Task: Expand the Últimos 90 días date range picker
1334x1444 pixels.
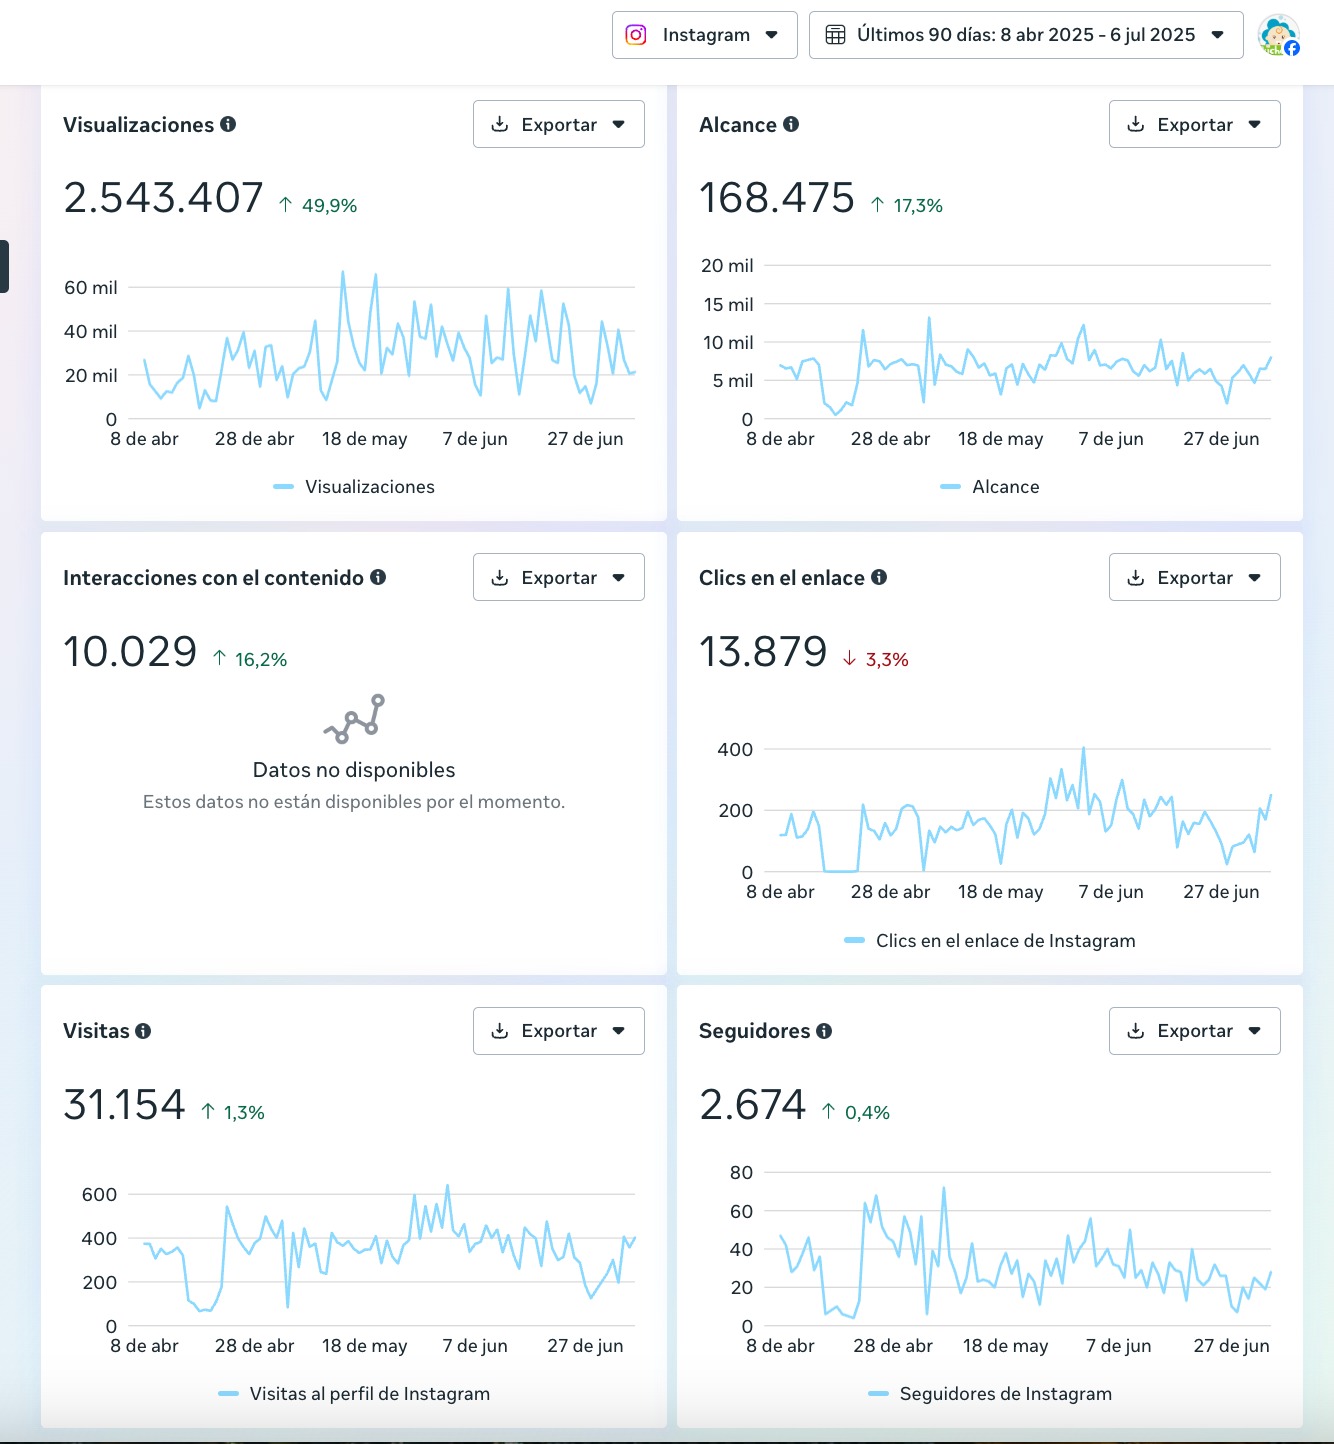Action: [1025, 35]
